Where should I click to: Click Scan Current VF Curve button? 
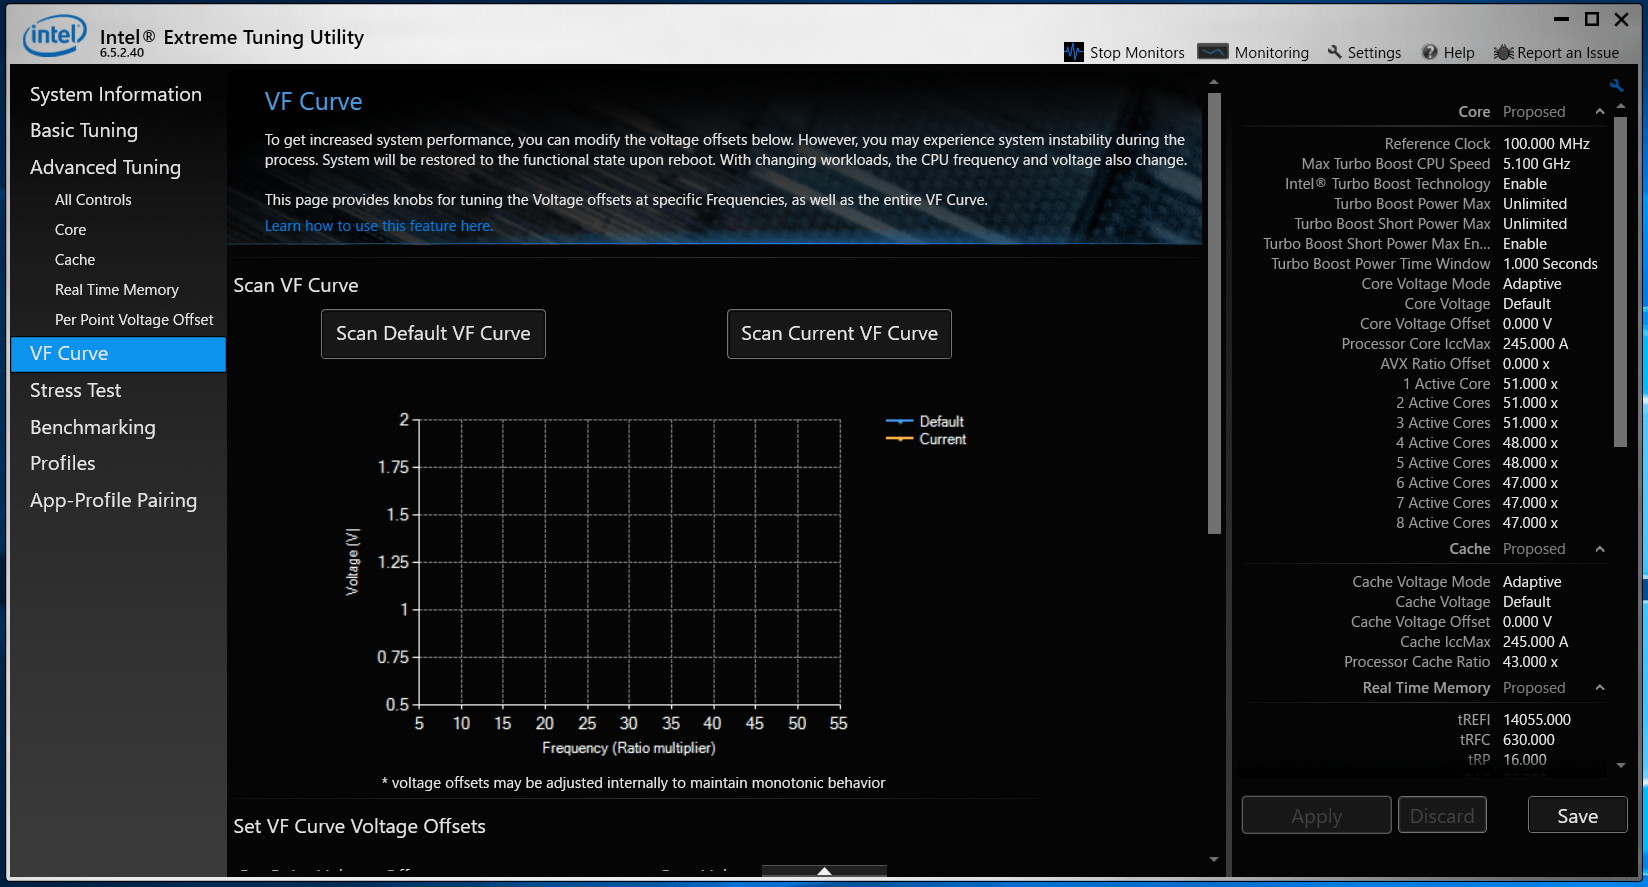[x=839, y=334]
